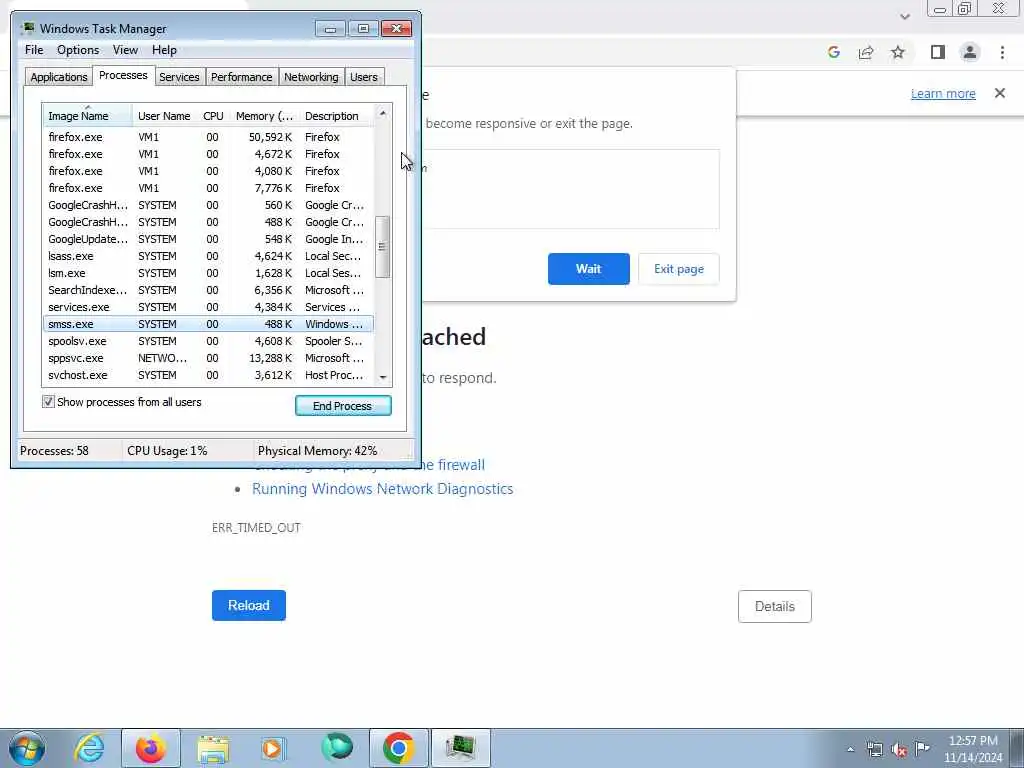Viewport: 1024px width, 768px height.
Task: Select the GoogleUpdate process row
Action: 208,239
